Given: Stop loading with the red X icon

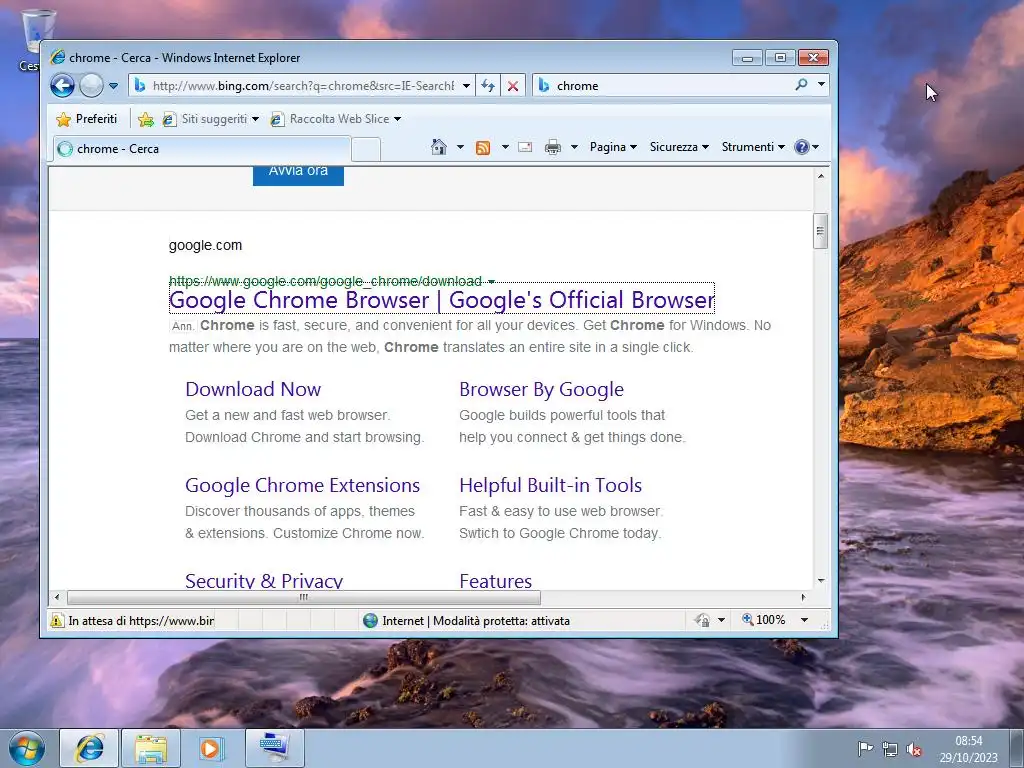Looking at the screenshot, I should pyautogui.click(x=513, y=86).
